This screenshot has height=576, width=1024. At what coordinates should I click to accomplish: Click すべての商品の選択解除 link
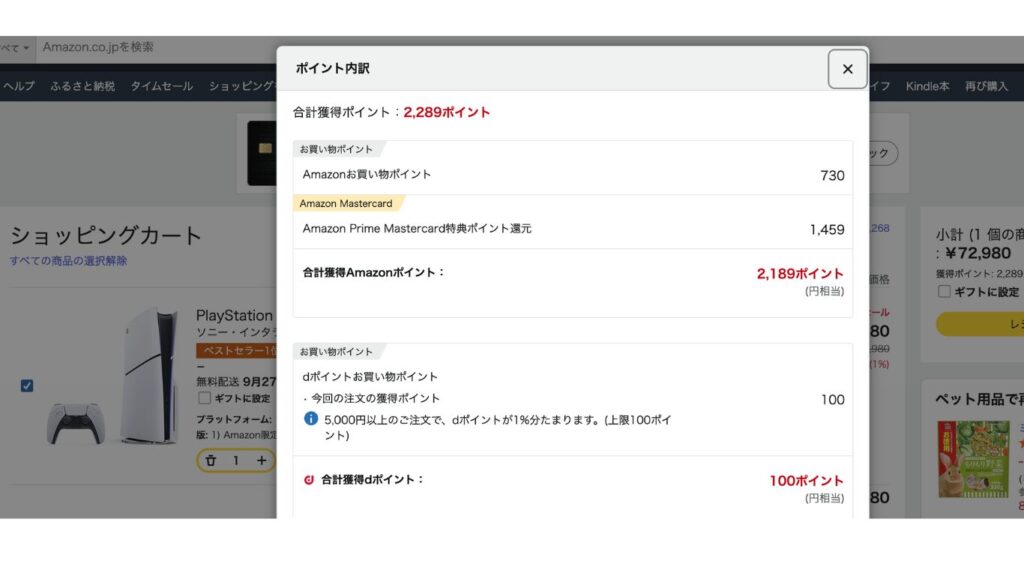coord(68,261)
